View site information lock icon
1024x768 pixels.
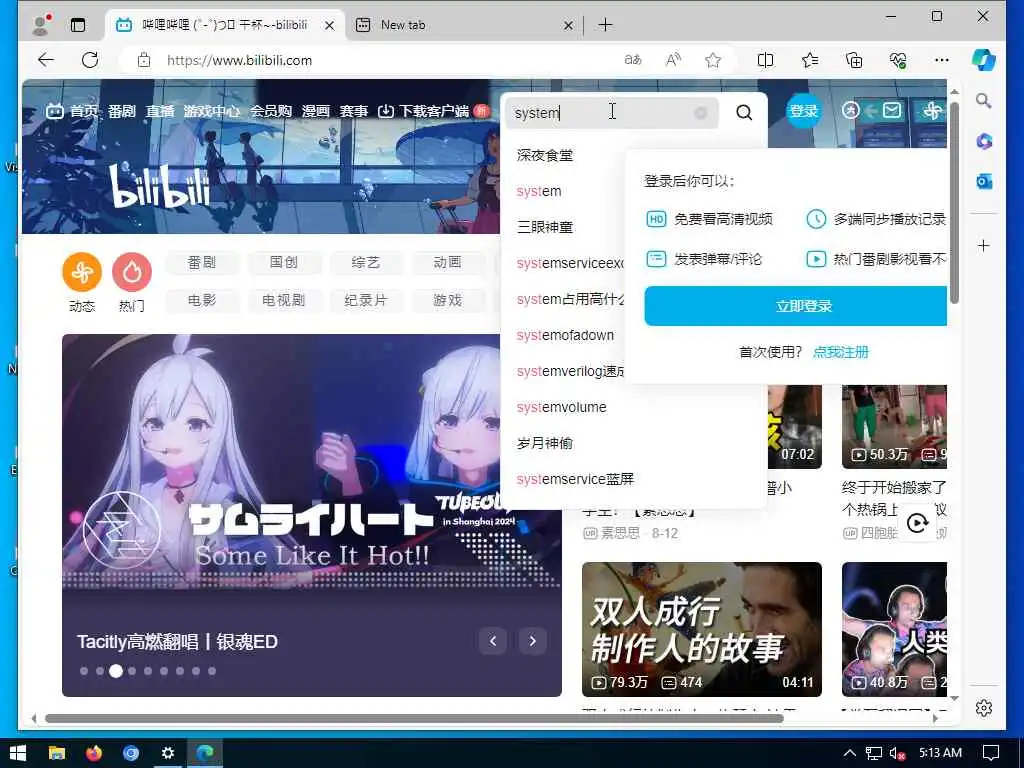pyautogui.click(x=144, y=60)
